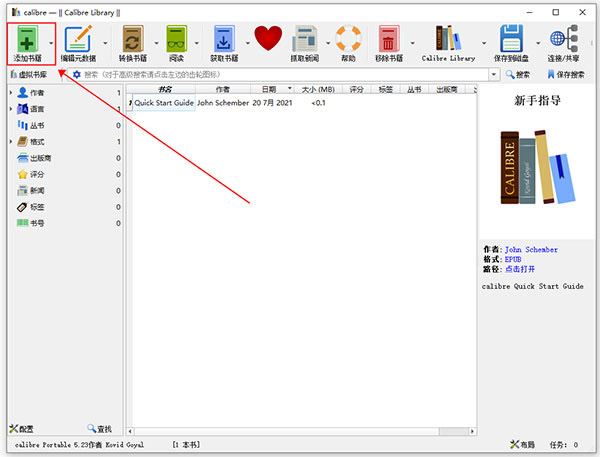Click the Search (搜索) button

click(x=518, y=74)
